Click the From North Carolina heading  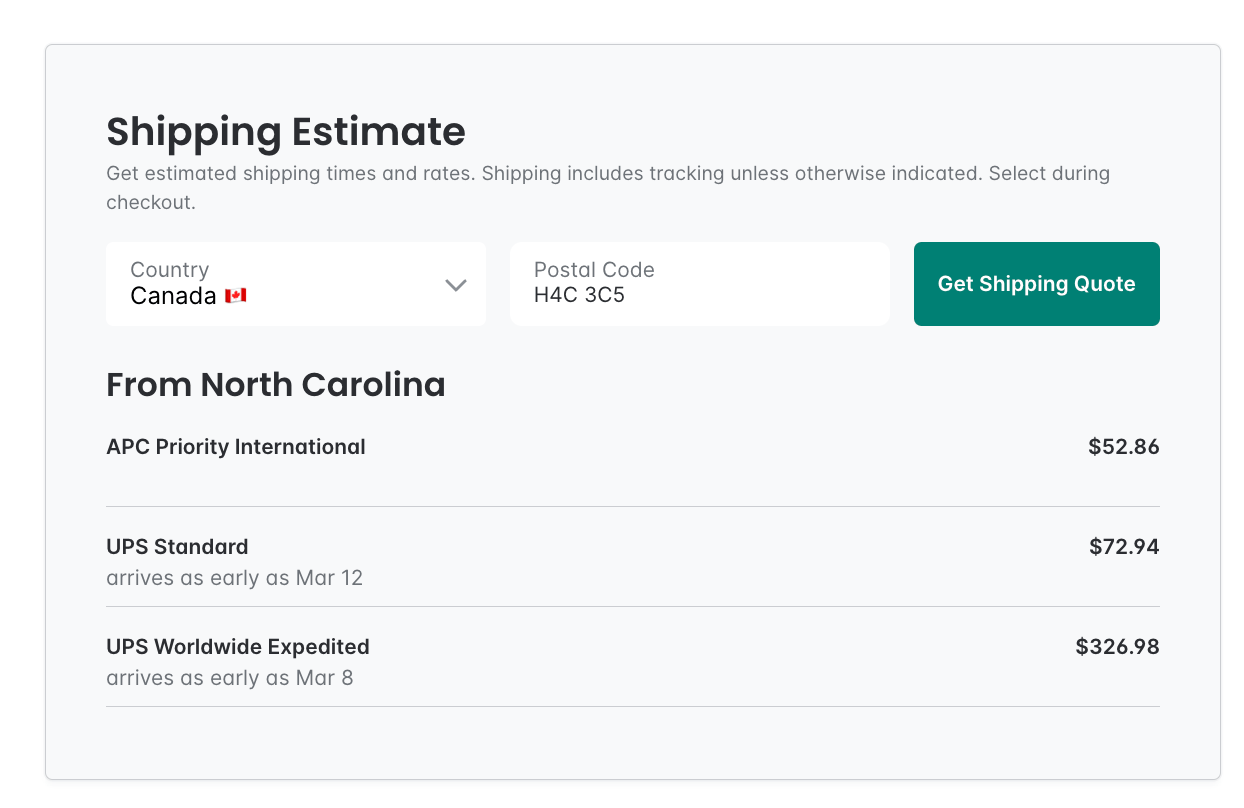tap(276, 384)
